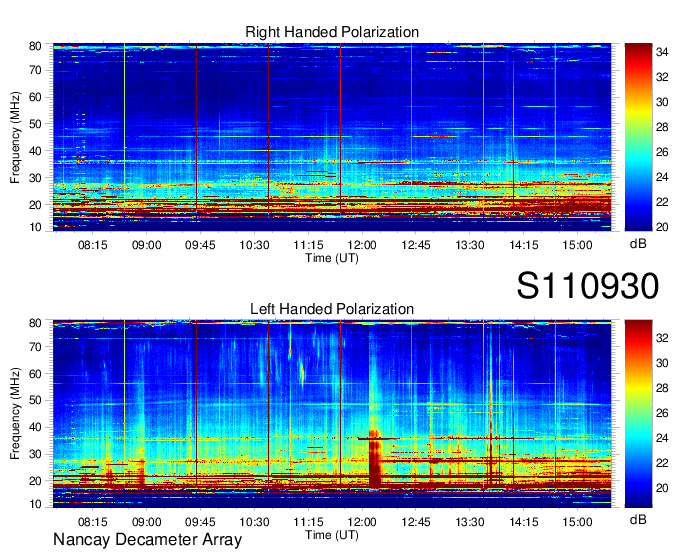
Task: Click the Left Handed plot's color scale bar
Action: tap(638, 414)
